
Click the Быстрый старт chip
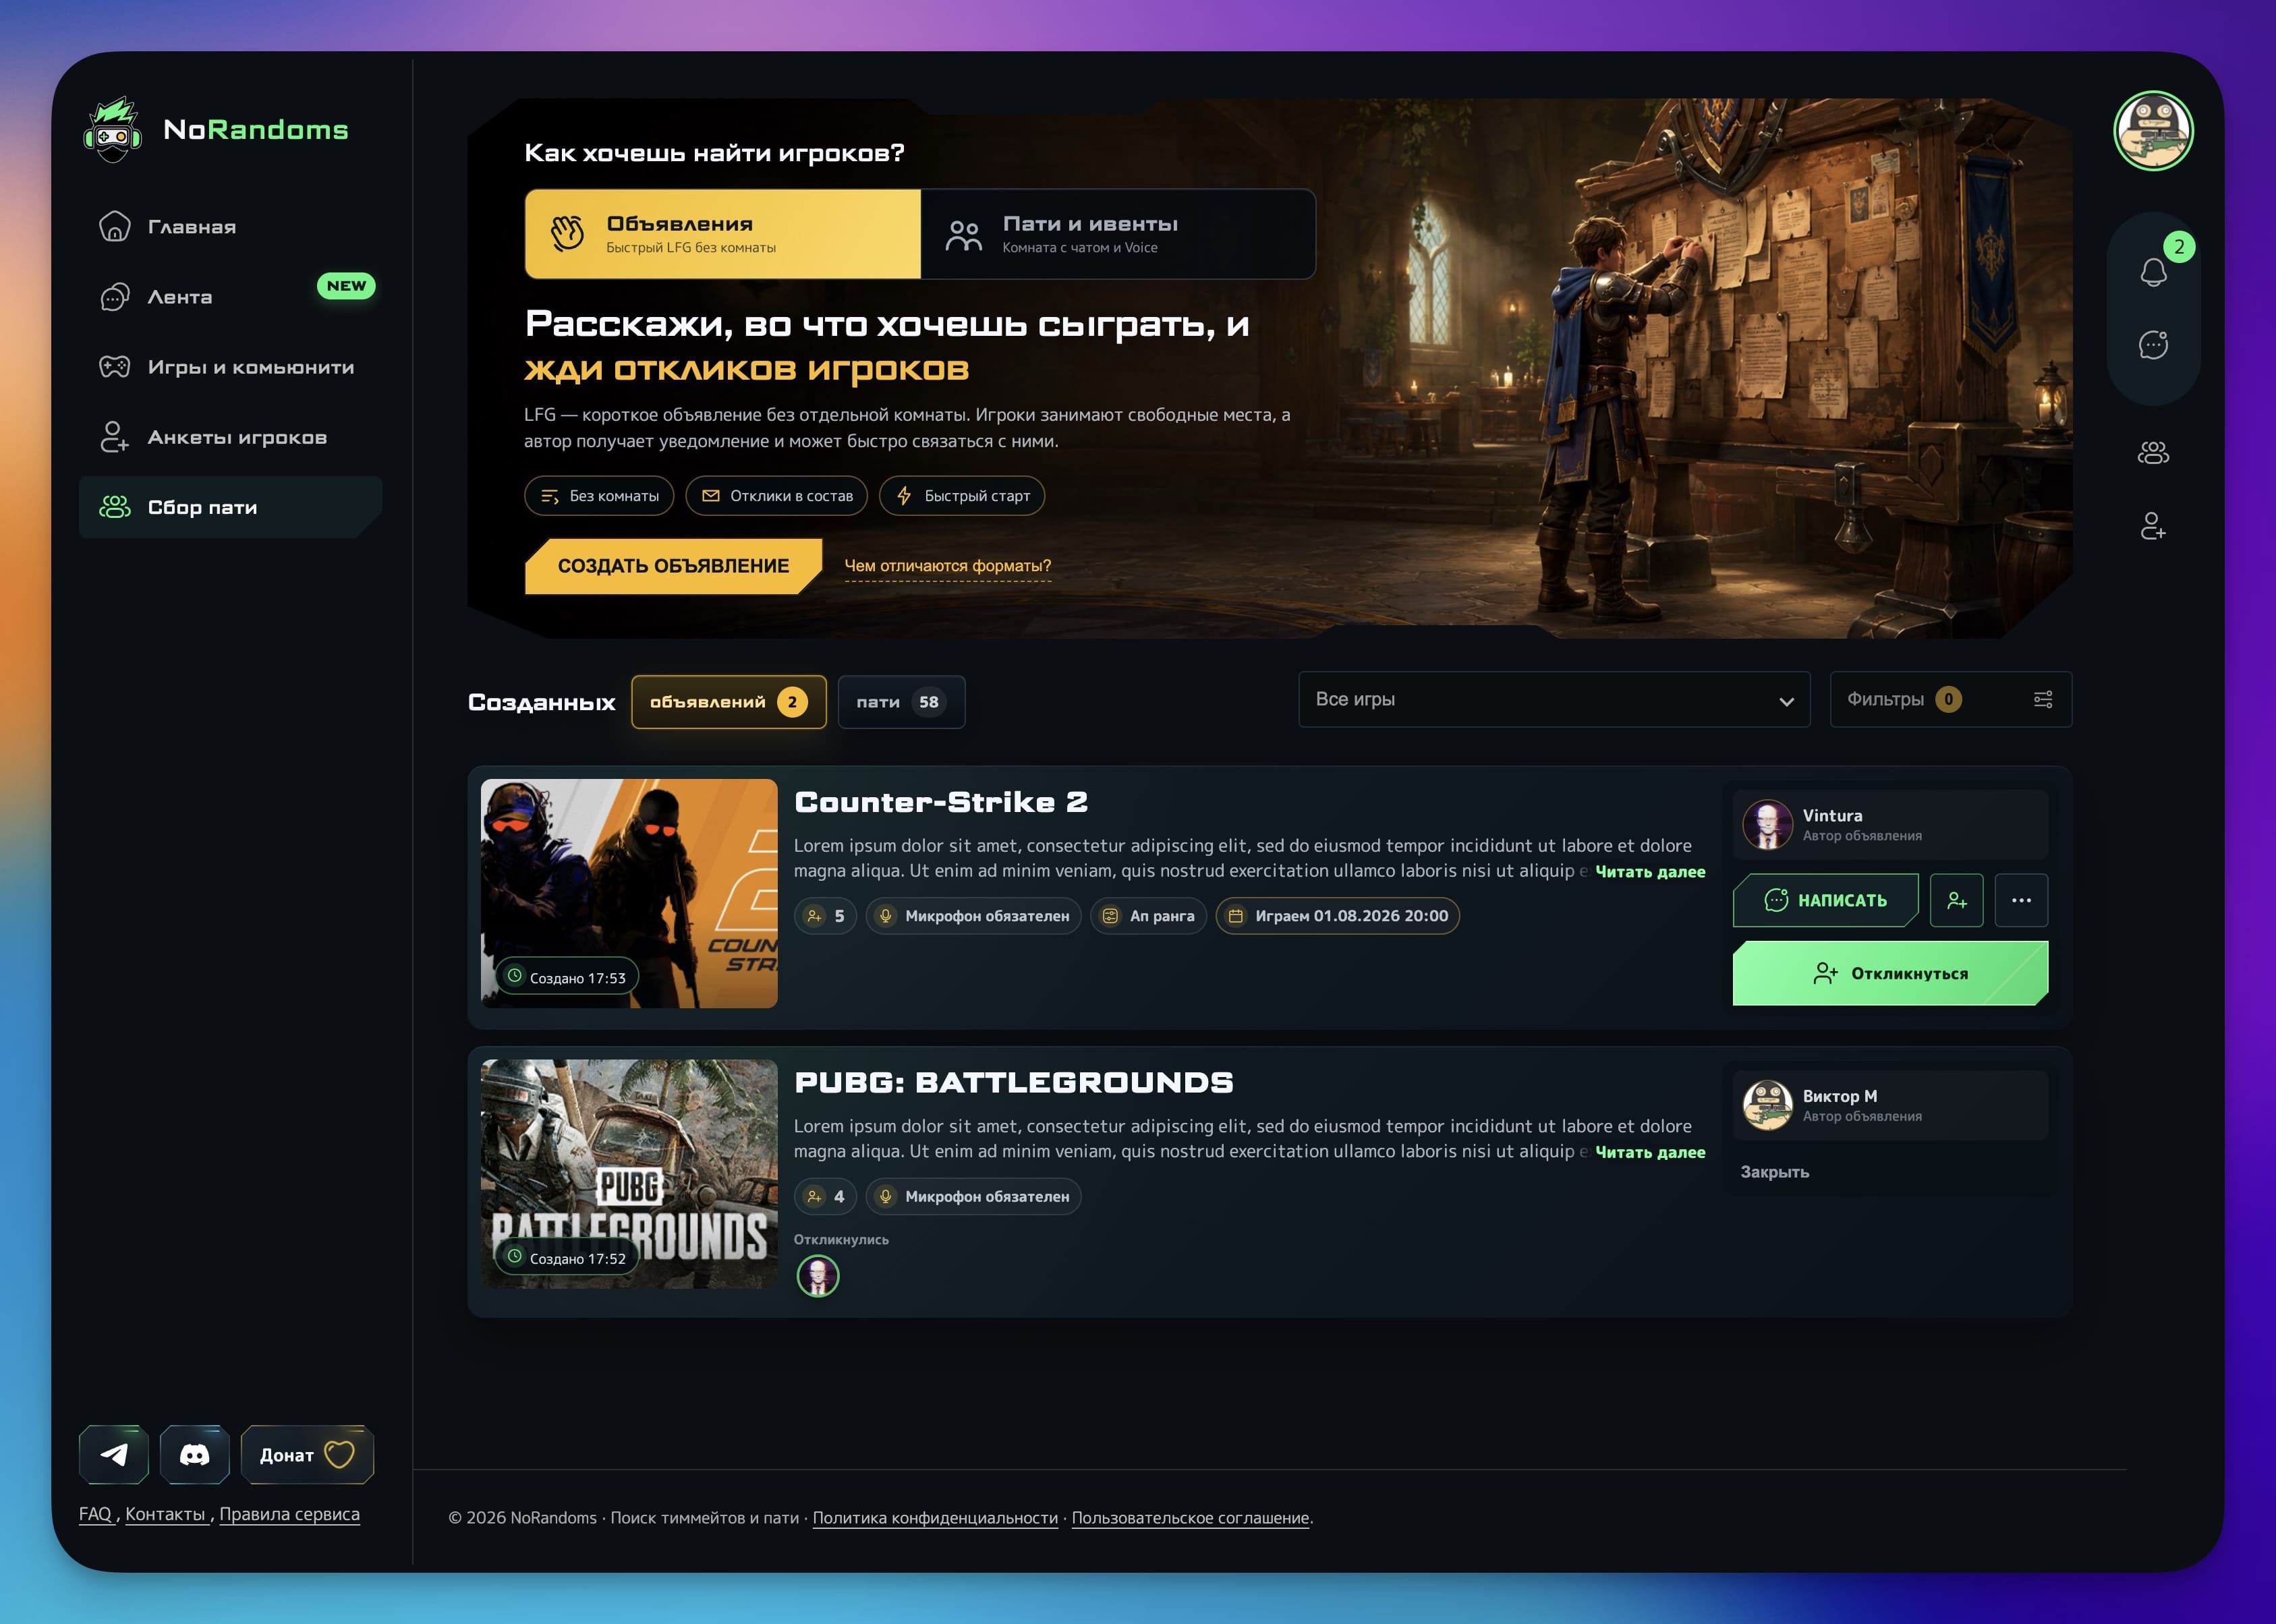coord(962,496)
